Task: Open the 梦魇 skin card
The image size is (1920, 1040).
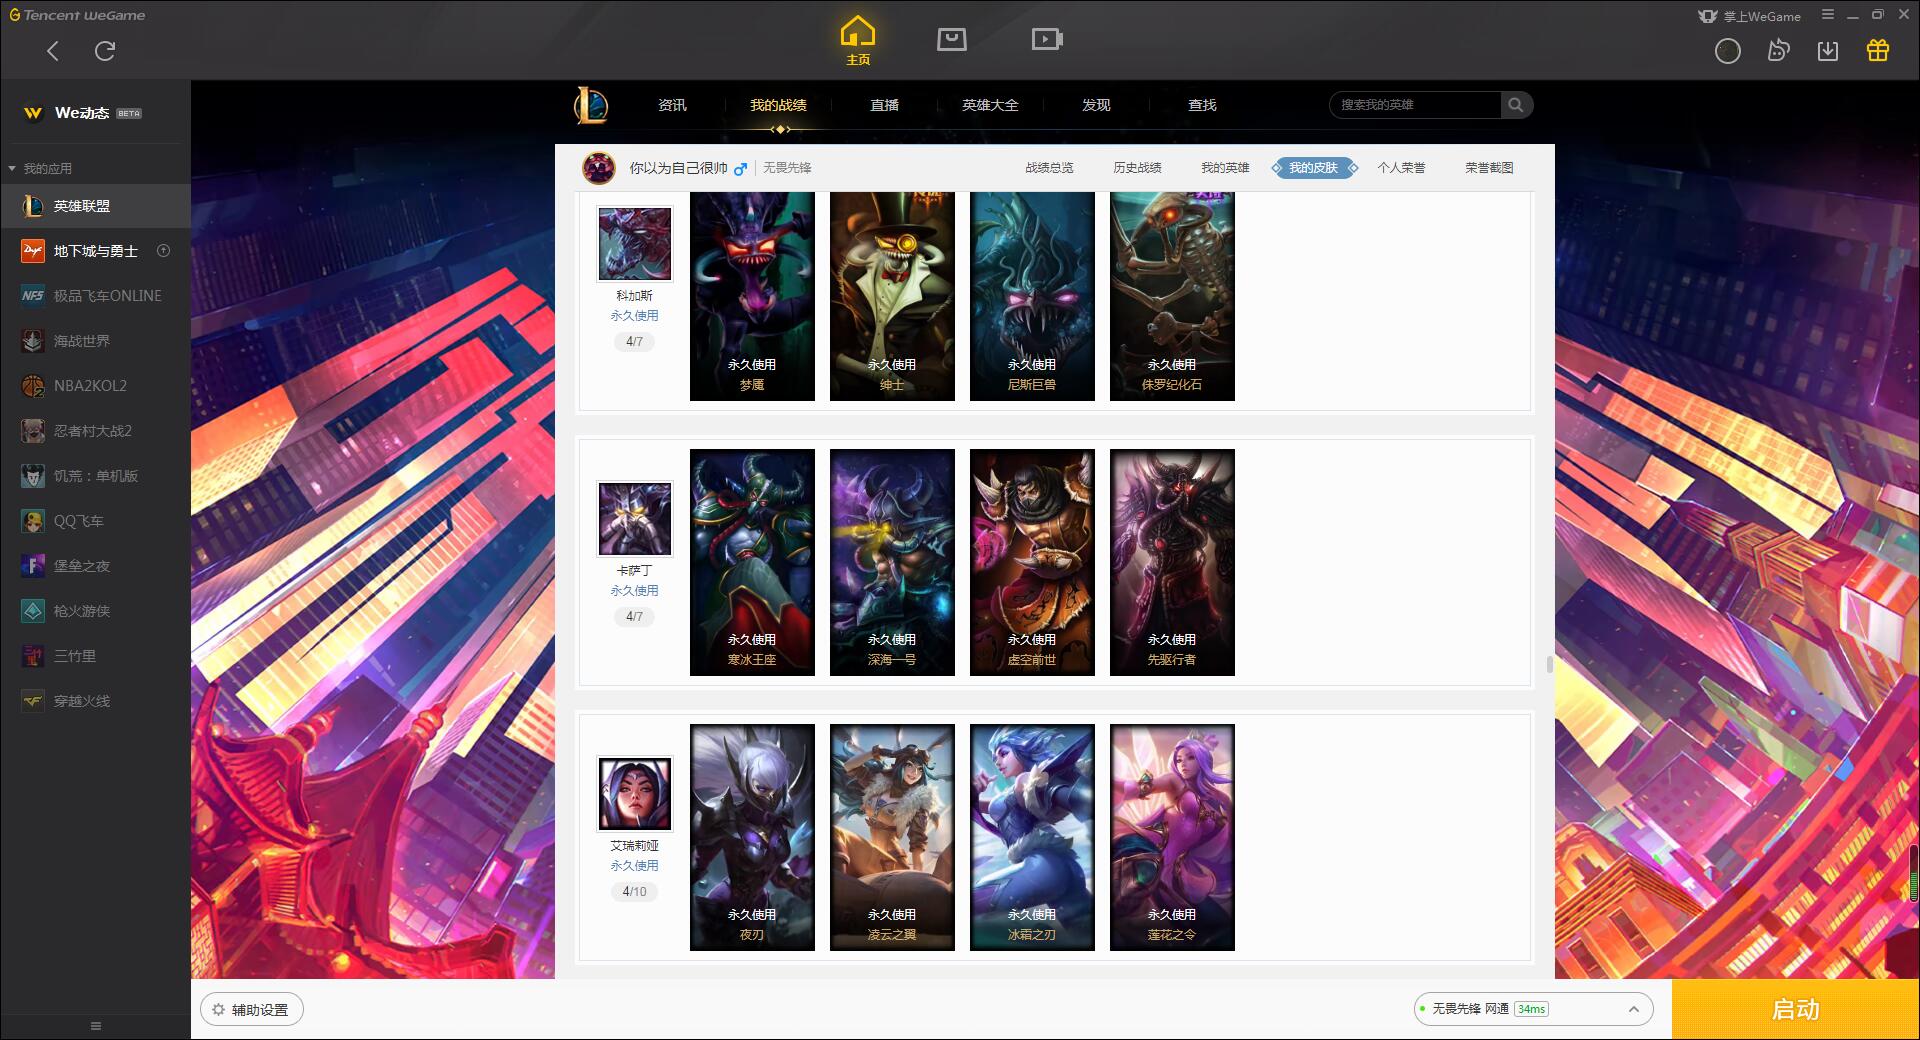Action: coord(752,296)
